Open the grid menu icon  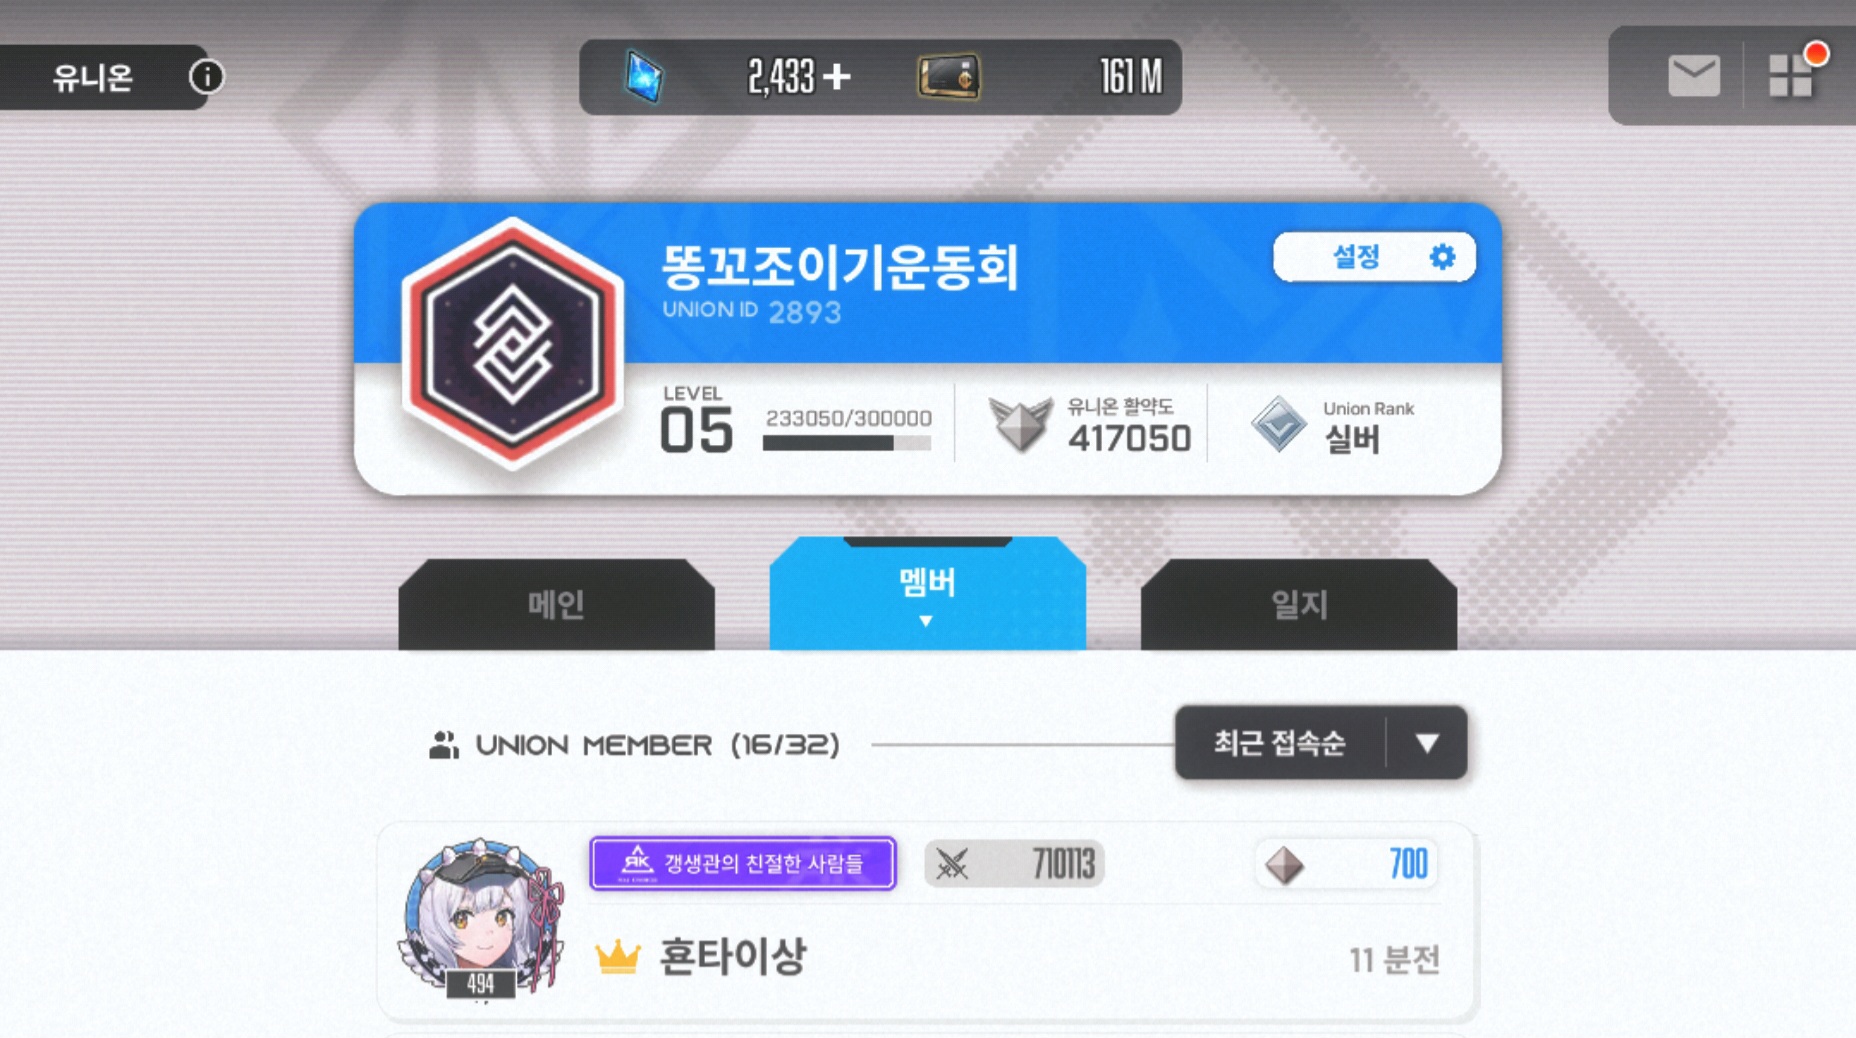[x=1790, y=76]
